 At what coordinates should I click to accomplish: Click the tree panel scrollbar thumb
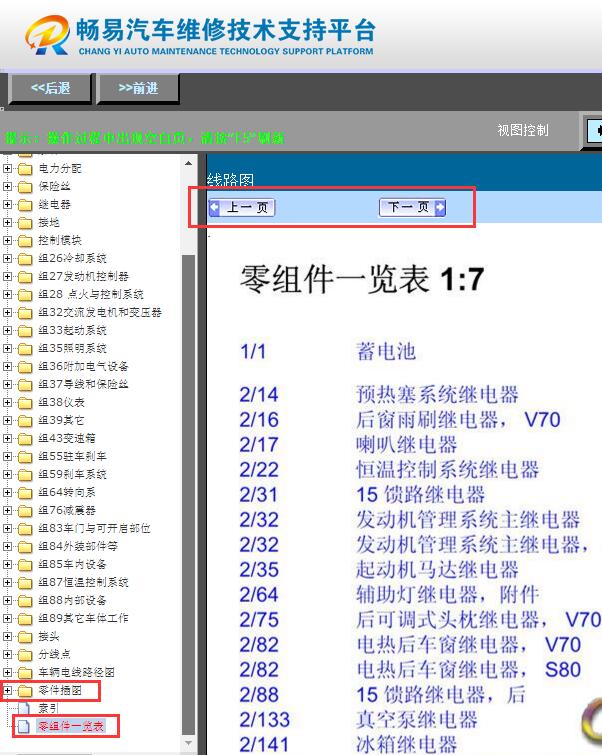point(188,495)
